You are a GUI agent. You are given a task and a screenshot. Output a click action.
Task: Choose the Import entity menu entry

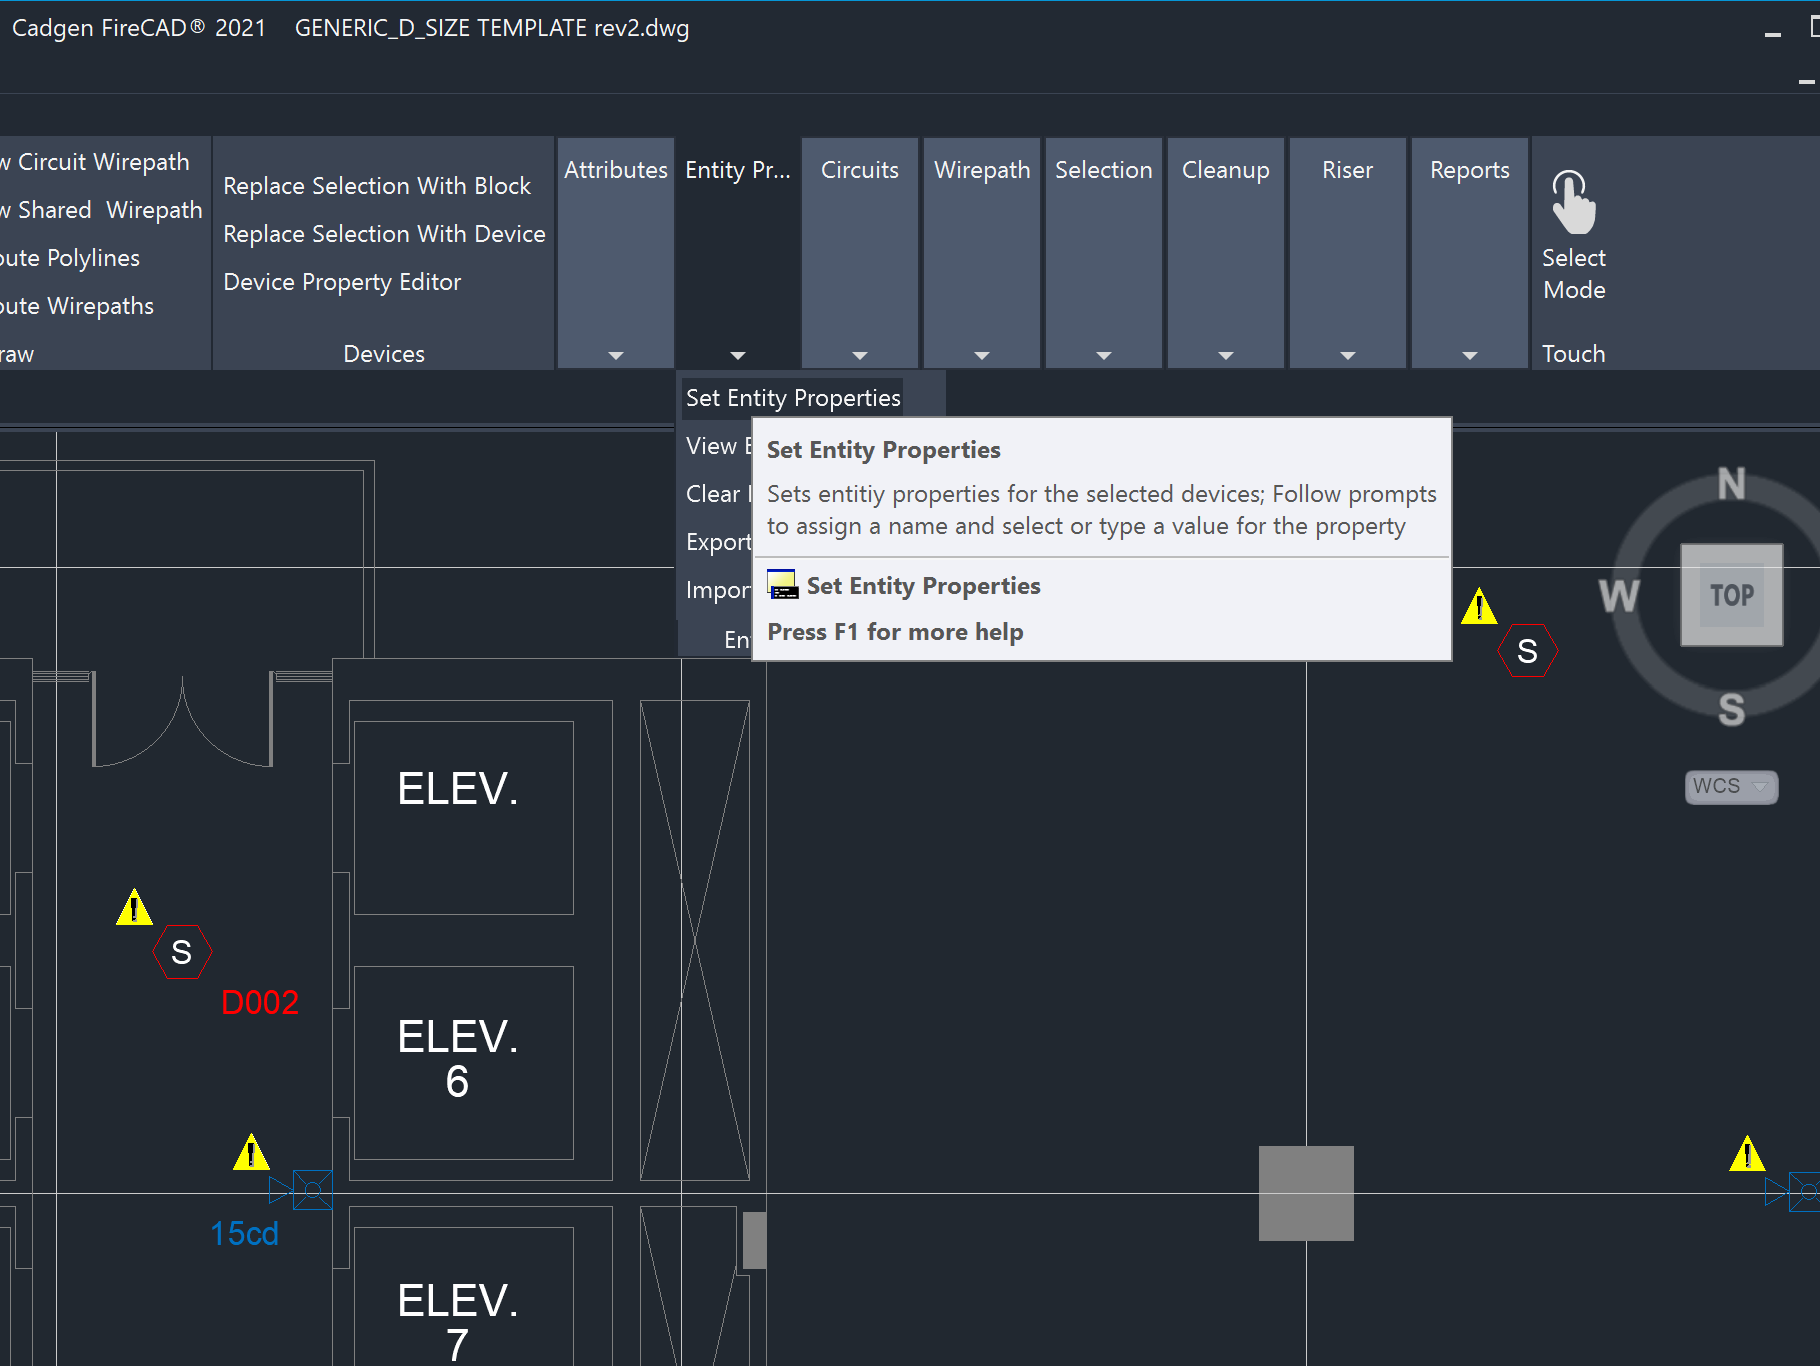(718, 590)
